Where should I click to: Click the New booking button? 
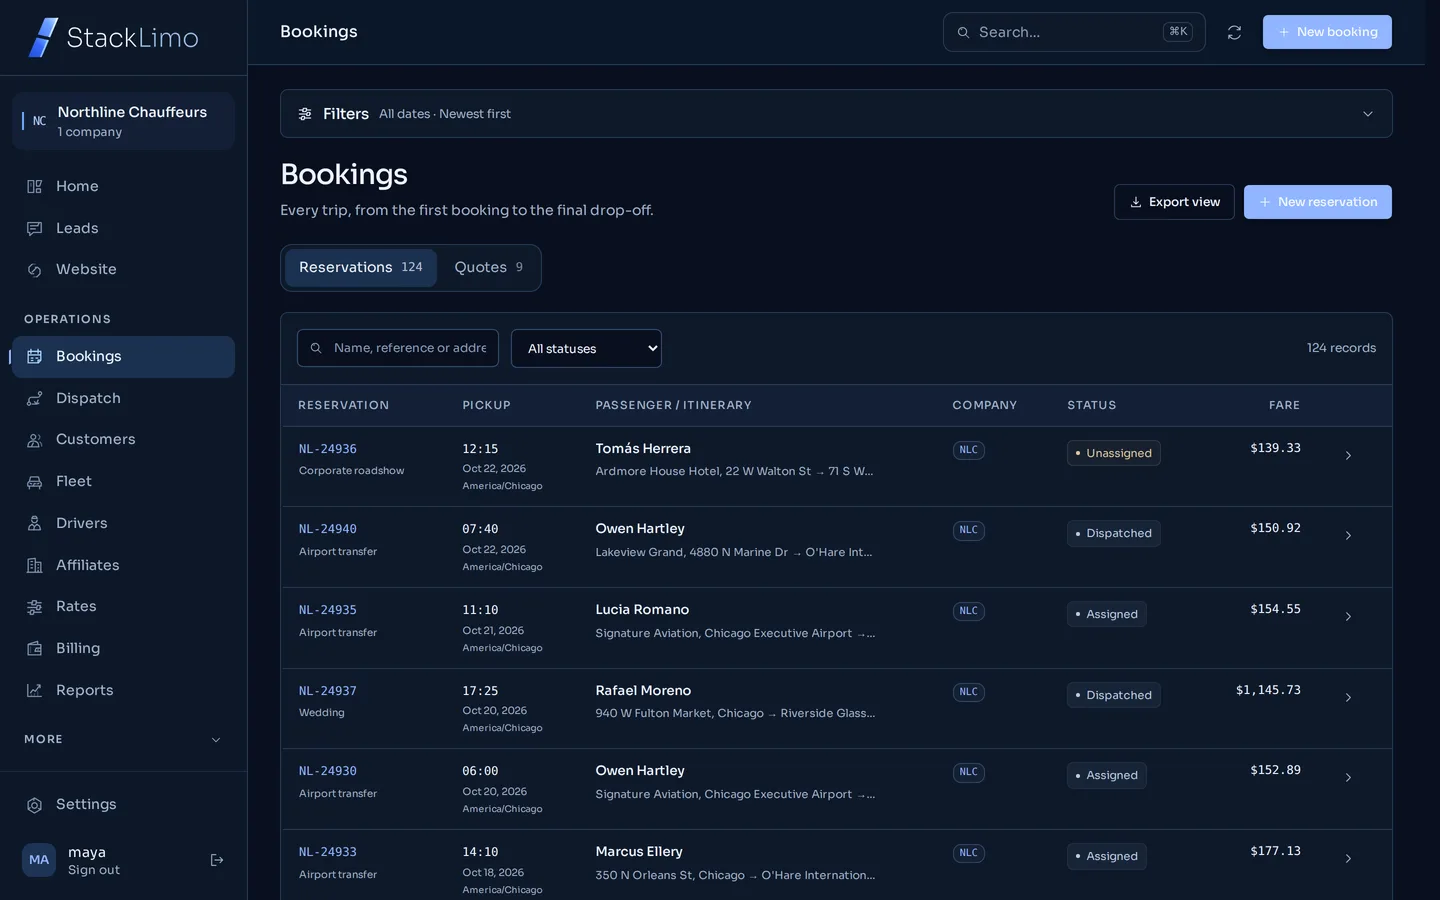[x=1327, y=32]
